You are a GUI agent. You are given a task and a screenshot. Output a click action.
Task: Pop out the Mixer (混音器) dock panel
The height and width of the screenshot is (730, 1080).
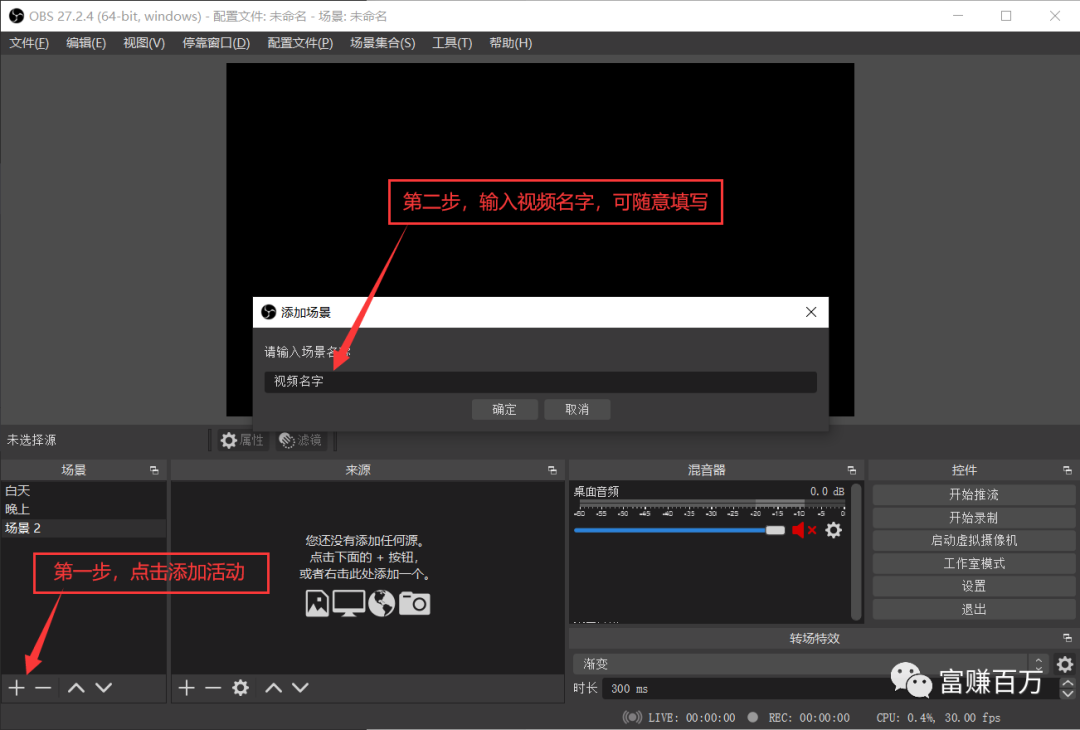[x=851, y=470]
